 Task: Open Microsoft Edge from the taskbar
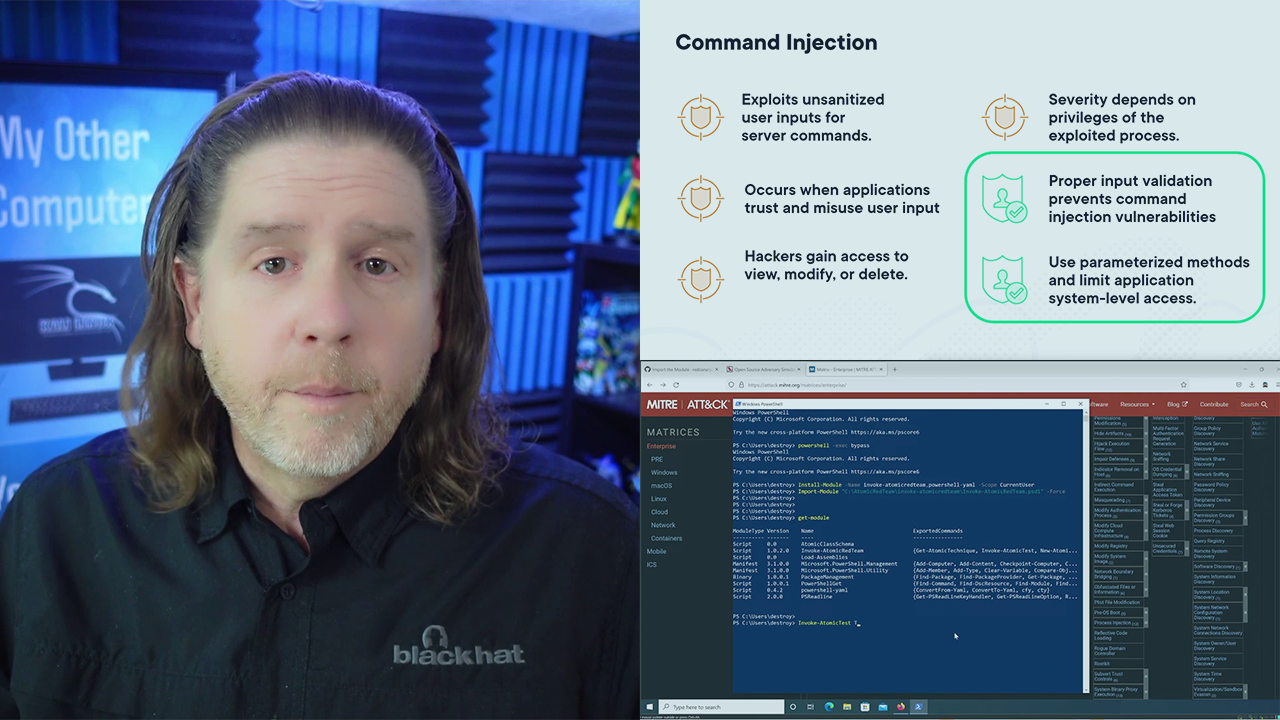tap(828, 707)
